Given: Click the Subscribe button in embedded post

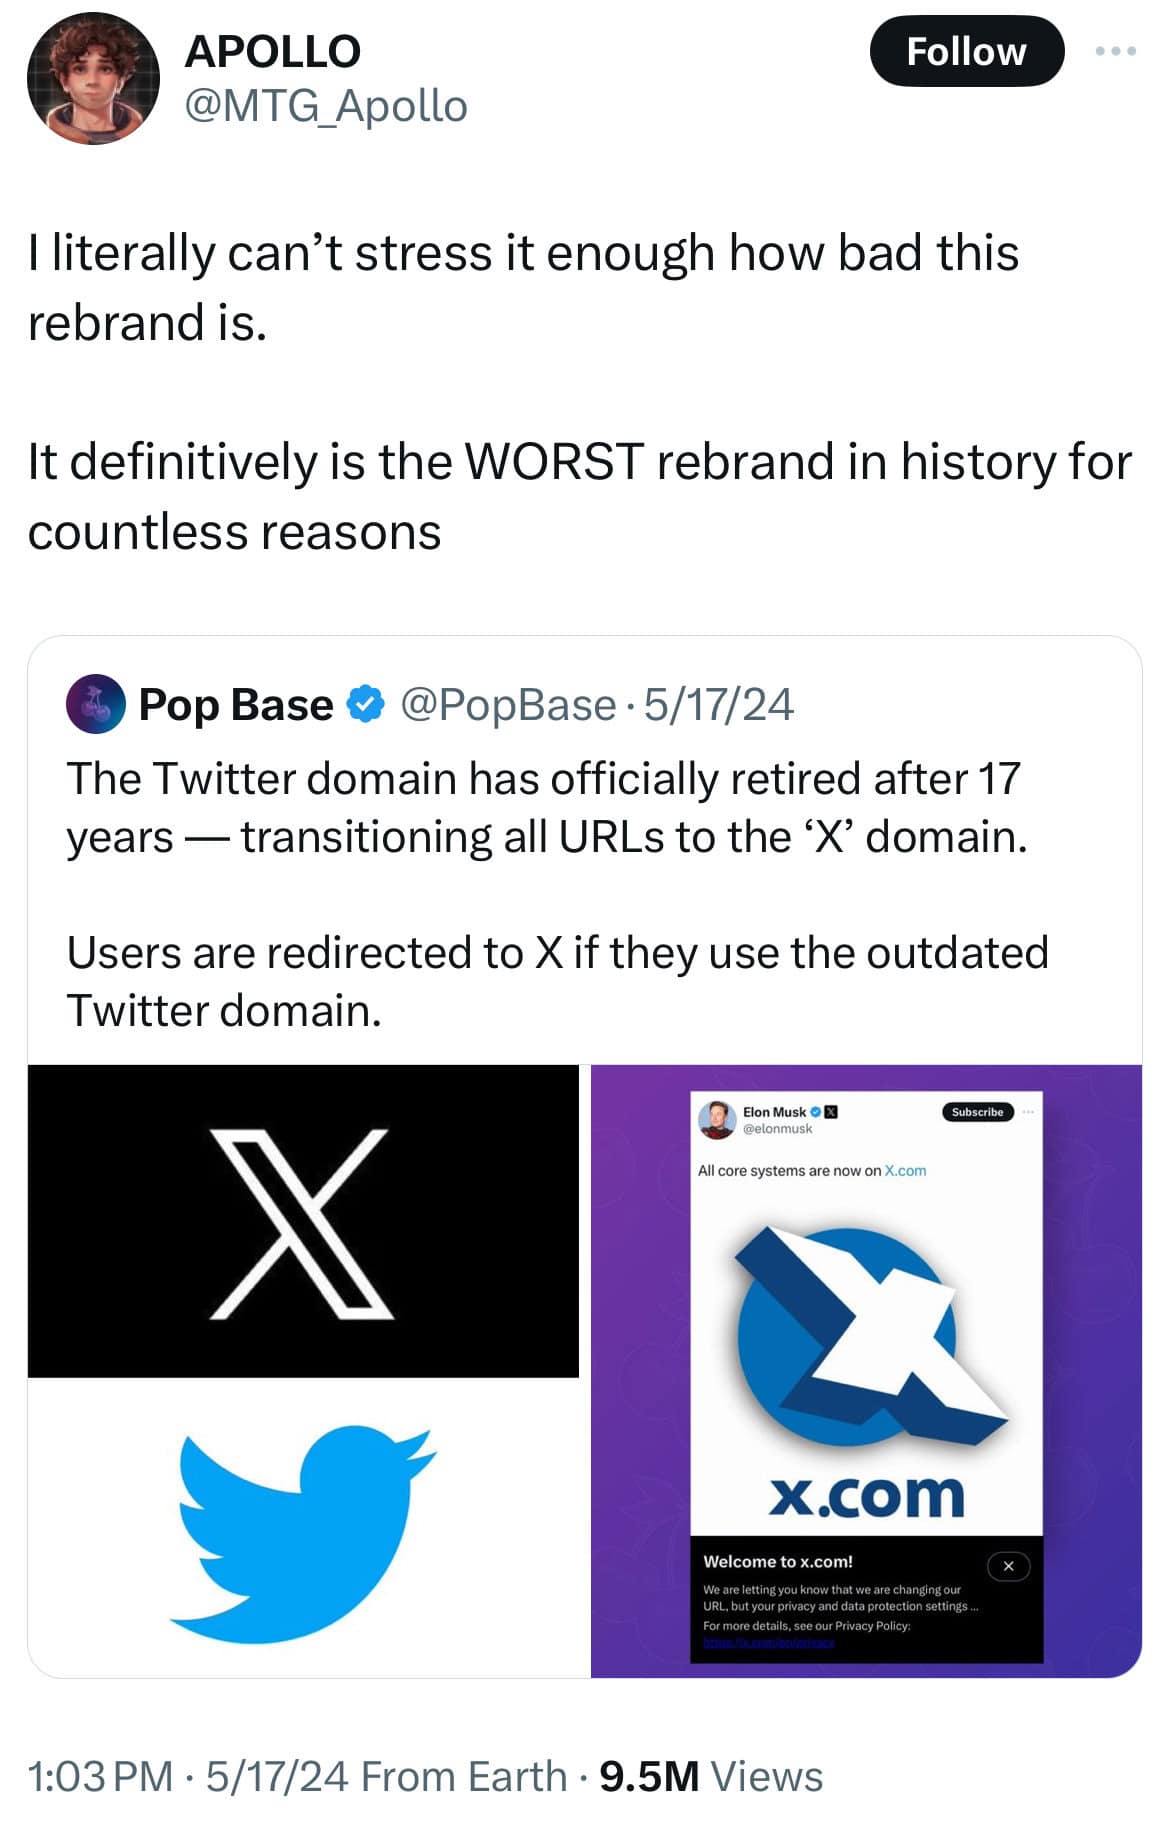Looking at the screenshot, I should pyautogui.click(x=977, y=1112).
